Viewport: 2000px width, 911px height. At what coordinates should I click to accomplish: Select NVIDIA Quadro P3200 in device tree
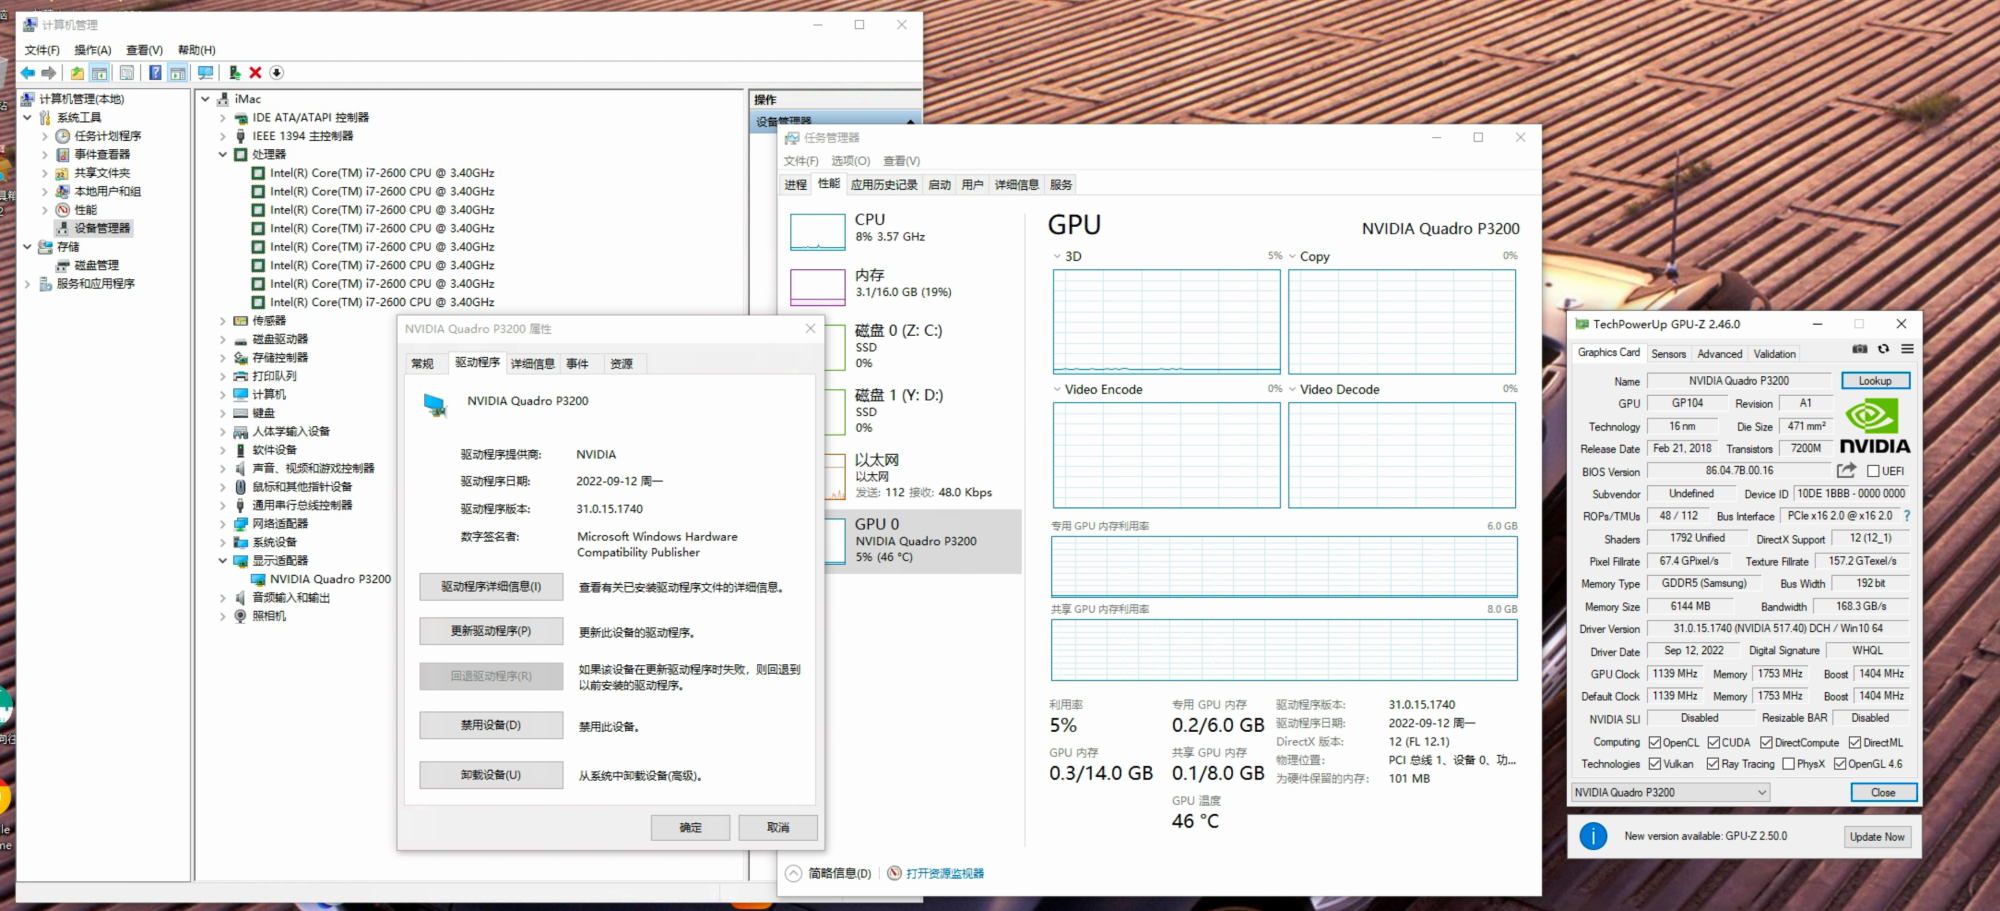tap(330, 579)
